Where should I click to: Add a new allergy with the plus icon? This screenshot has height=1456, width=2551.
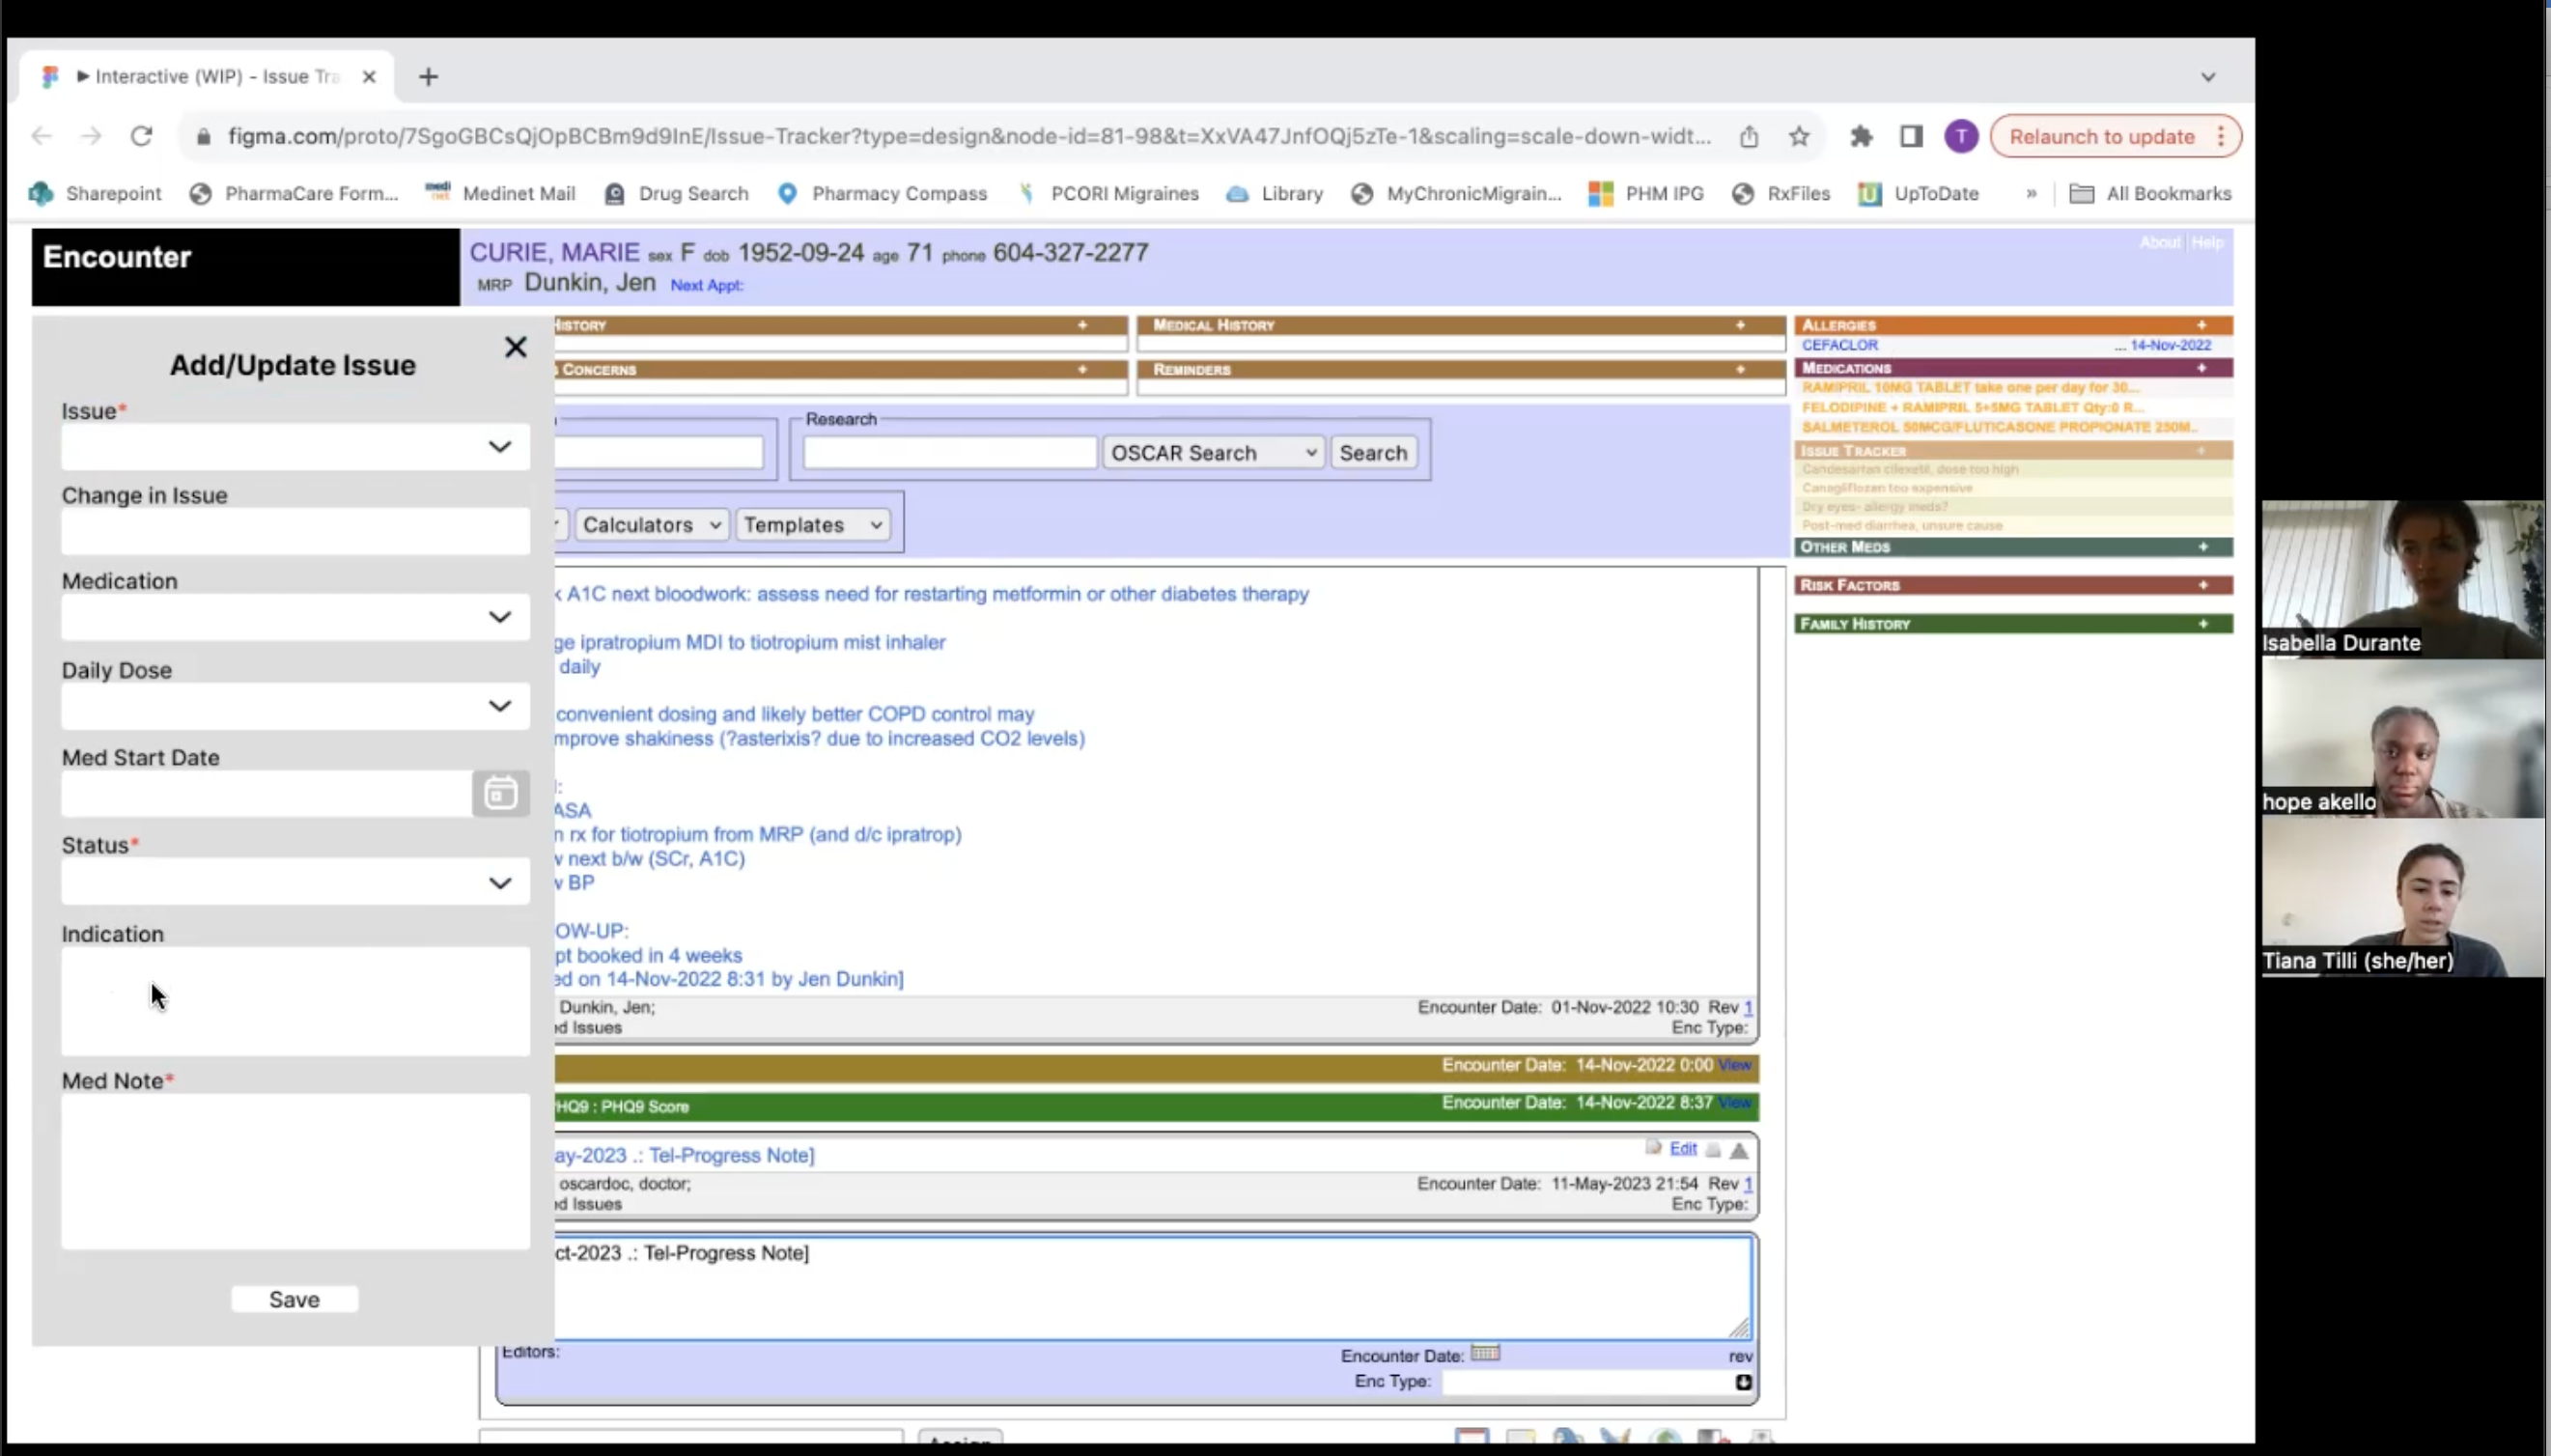click(x=2201, y=325)
